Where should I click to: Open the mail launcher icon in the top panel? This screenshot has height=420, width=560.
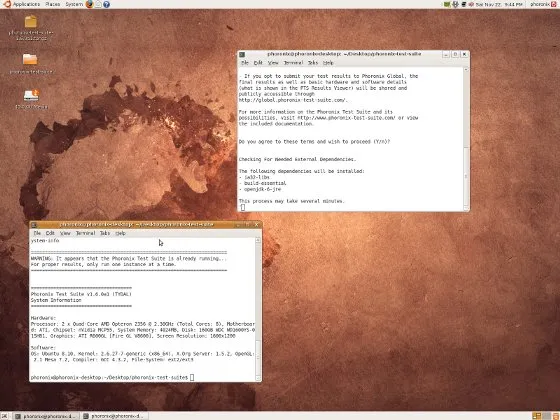click(x=98, y=4)
